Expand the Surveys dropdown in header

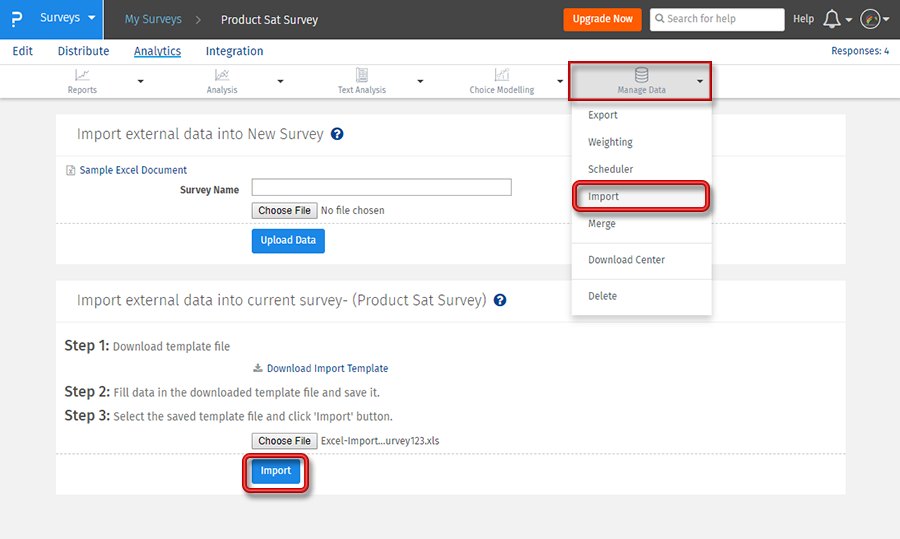click(92, 18)
